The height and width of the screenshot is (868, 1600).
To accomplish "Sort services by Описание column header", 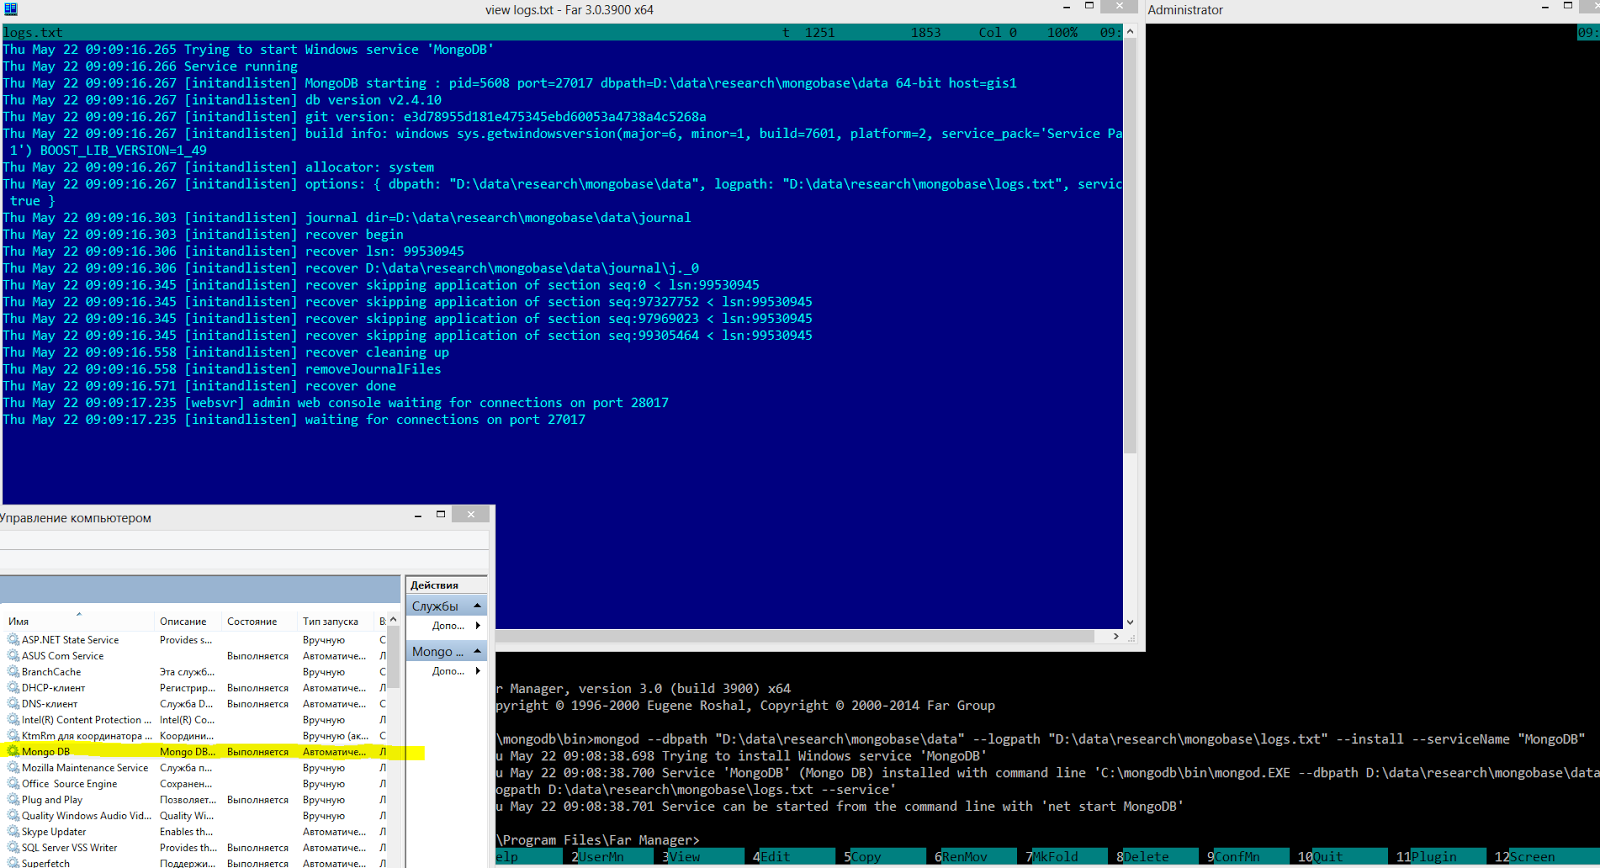I will tap(187, 621).
